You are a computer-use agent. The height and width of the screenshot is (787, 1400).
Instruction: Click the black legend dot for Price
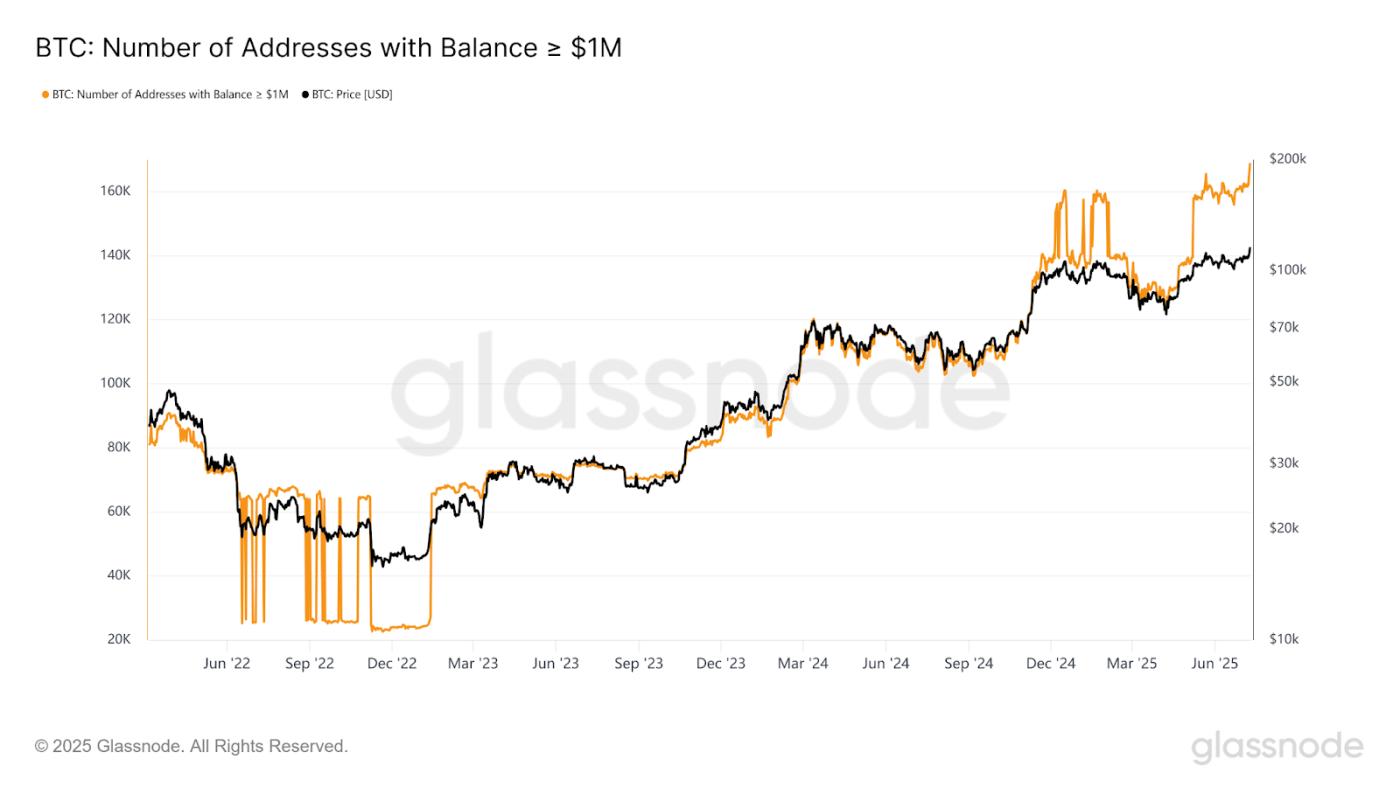click(305, 94)
